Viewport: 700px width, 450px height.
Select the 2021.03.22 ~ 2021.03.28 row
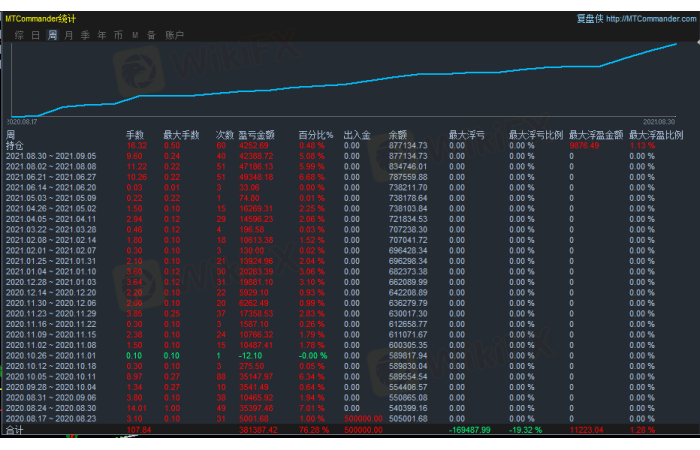pos(346,229)
